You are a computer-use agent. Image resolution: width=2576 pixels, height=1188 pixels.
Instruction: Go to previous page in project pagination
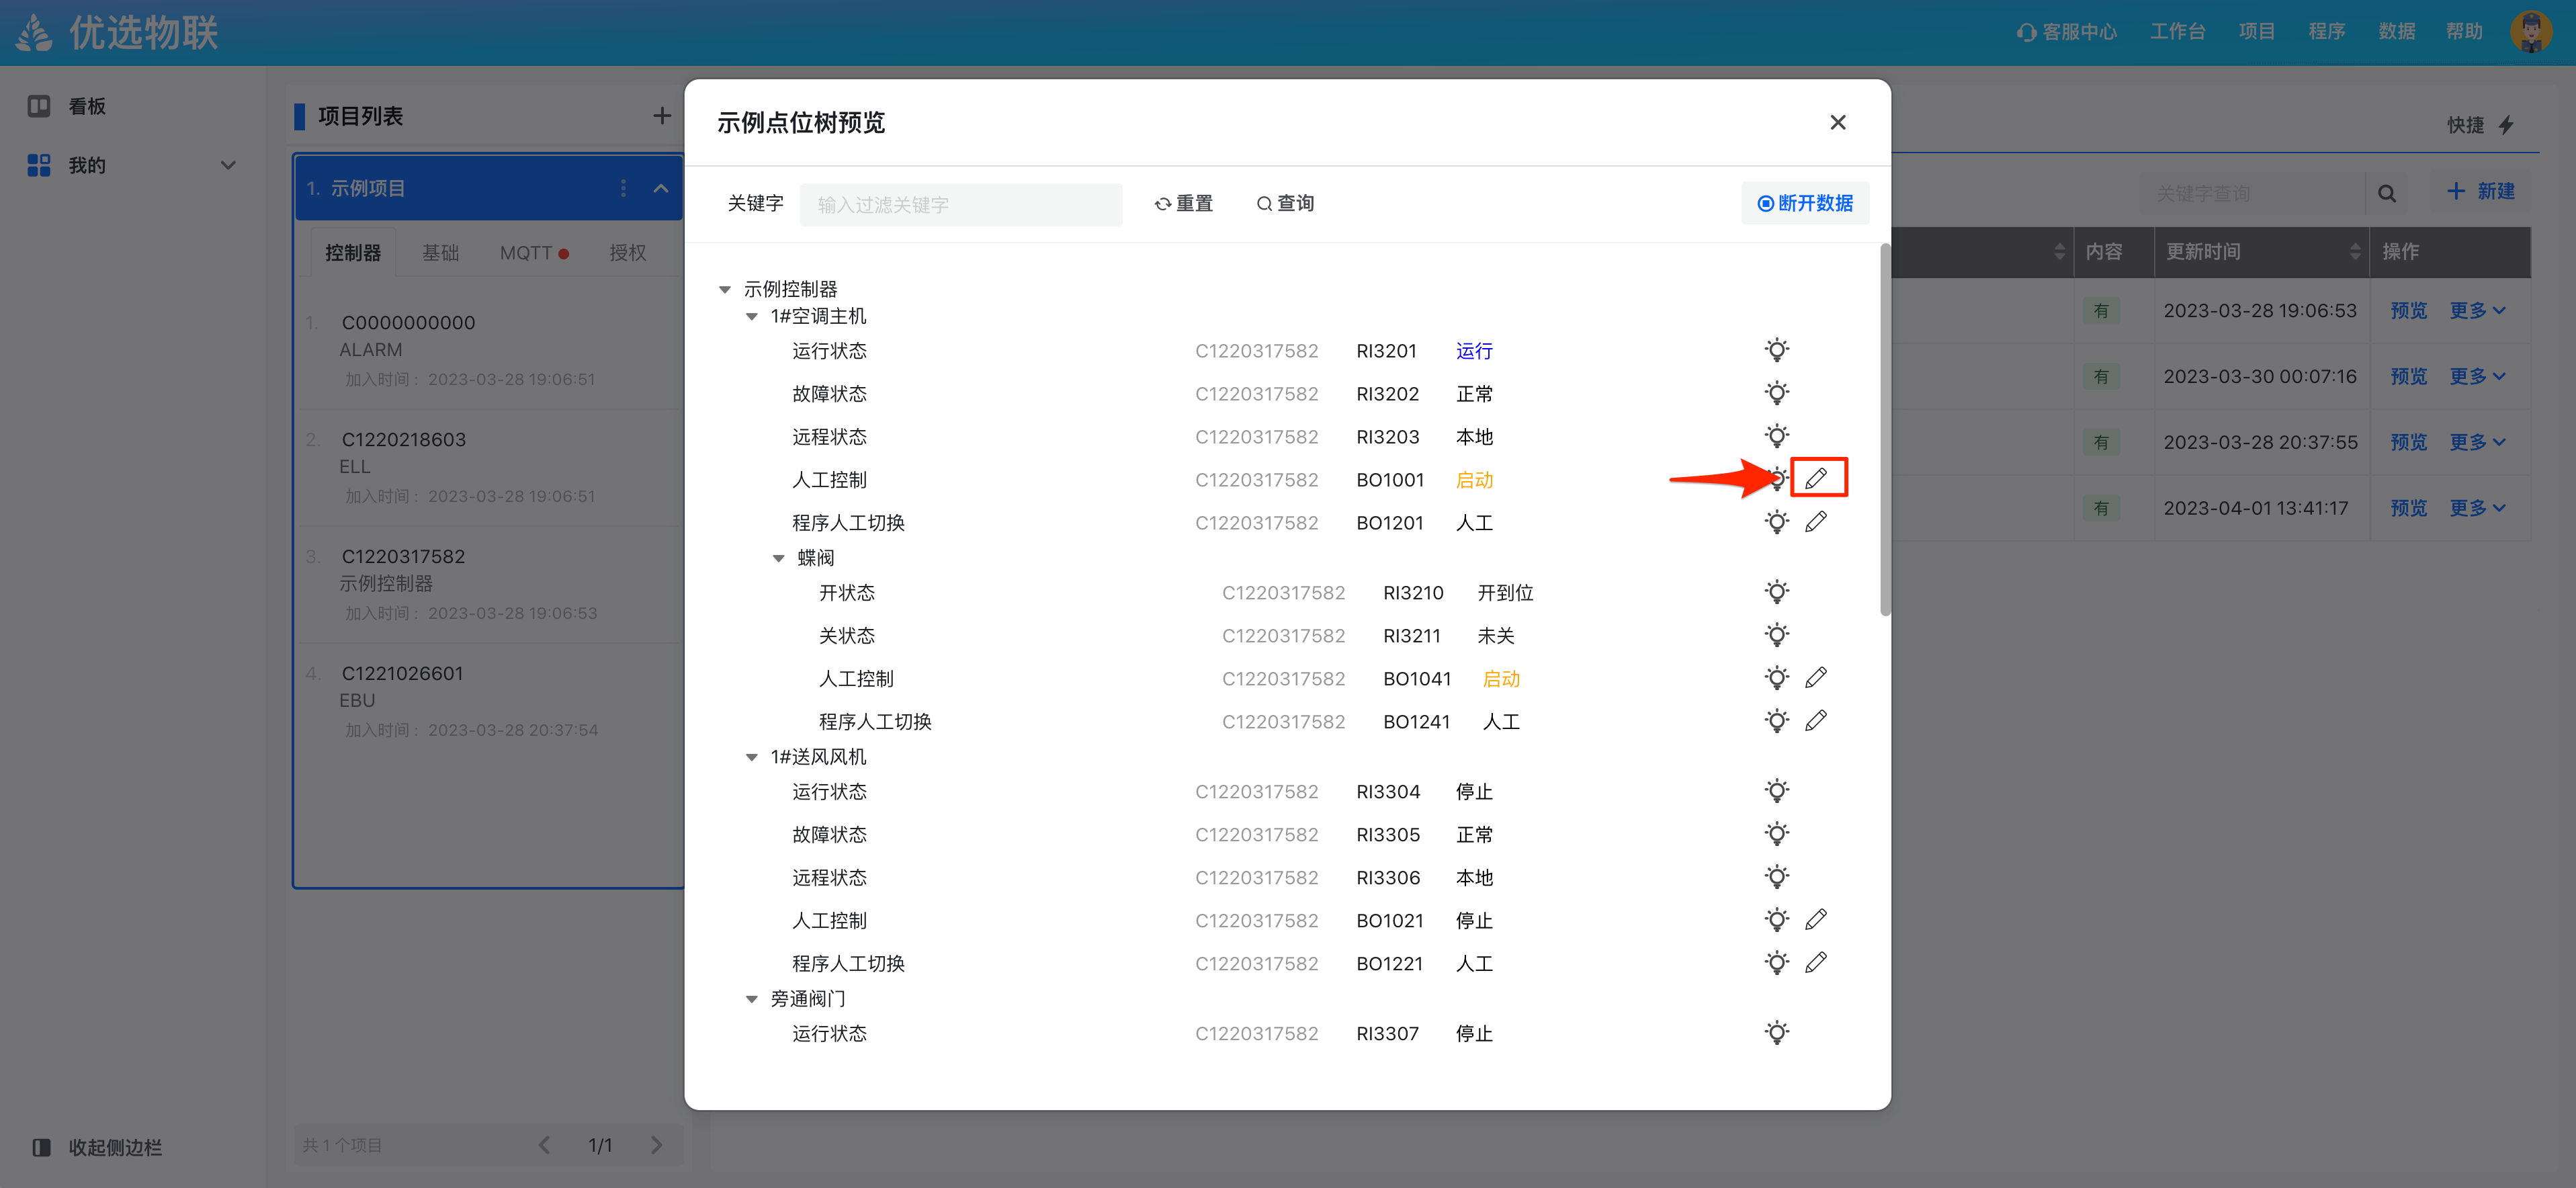pos(544,1145)
